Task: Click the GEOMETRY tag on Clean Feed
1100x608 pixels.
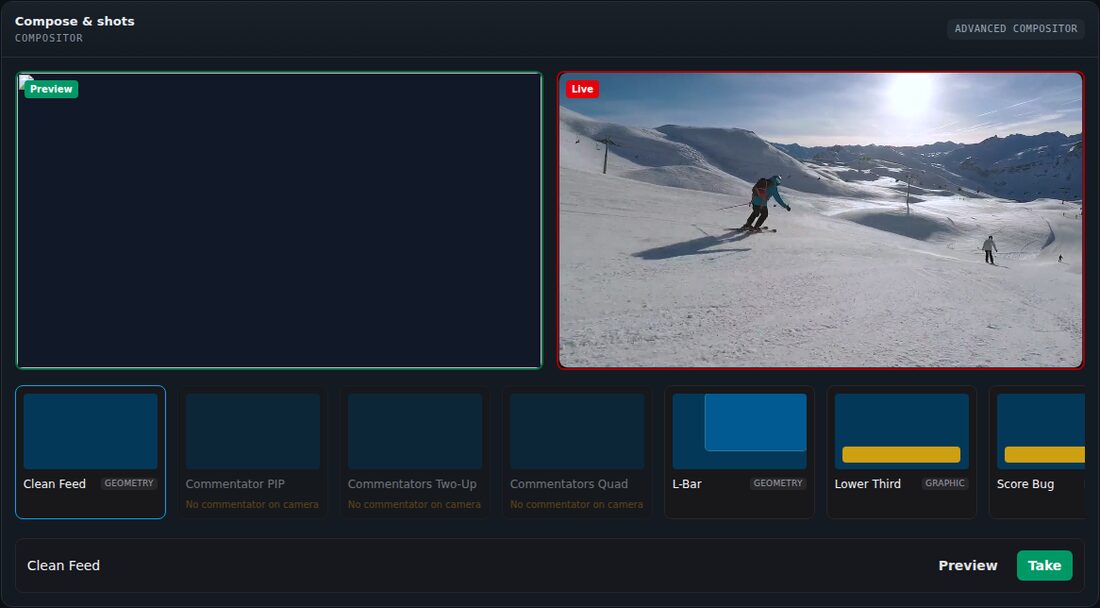Action: coord(128,483)
